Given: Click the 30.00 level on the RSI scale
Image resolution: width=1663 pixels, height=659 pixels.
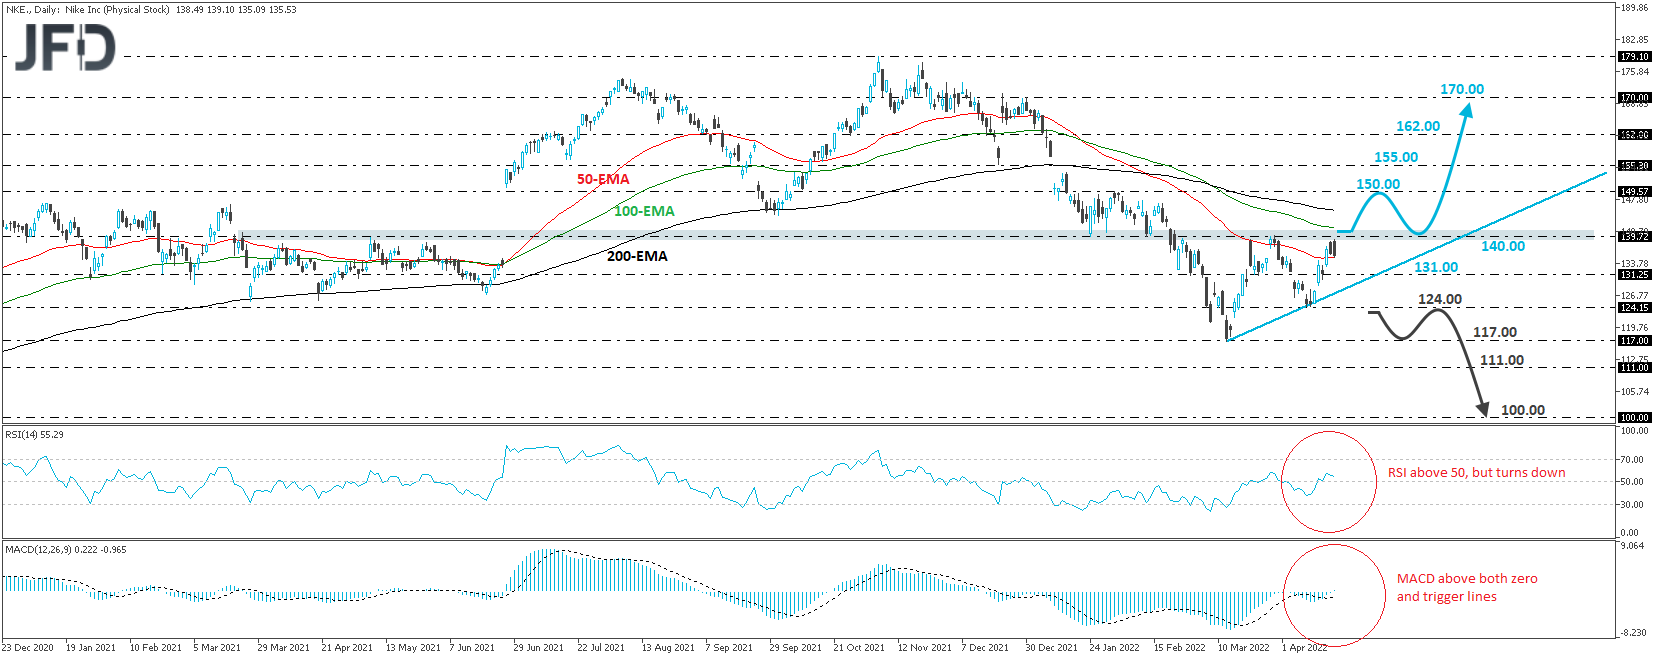Looking at the screenshot, I should (1631, 505).
